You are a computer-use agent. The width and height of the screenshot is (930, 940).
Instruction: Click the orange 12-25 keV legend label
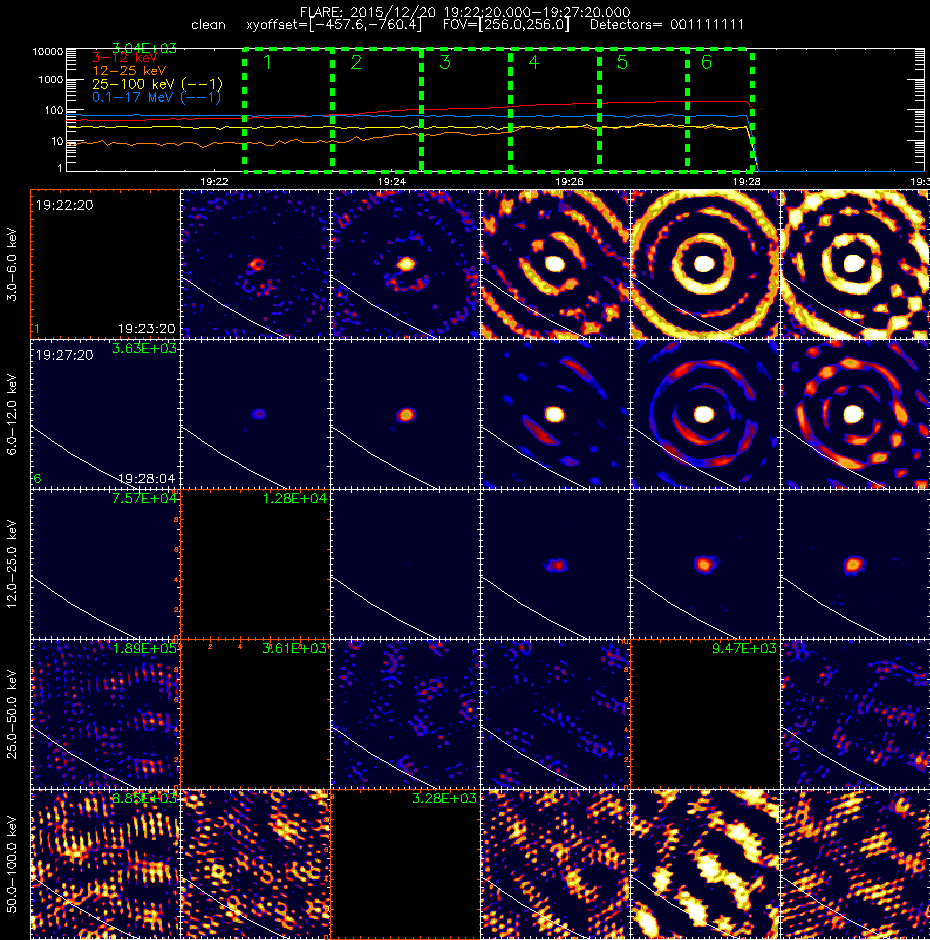(x=129, y=71)
